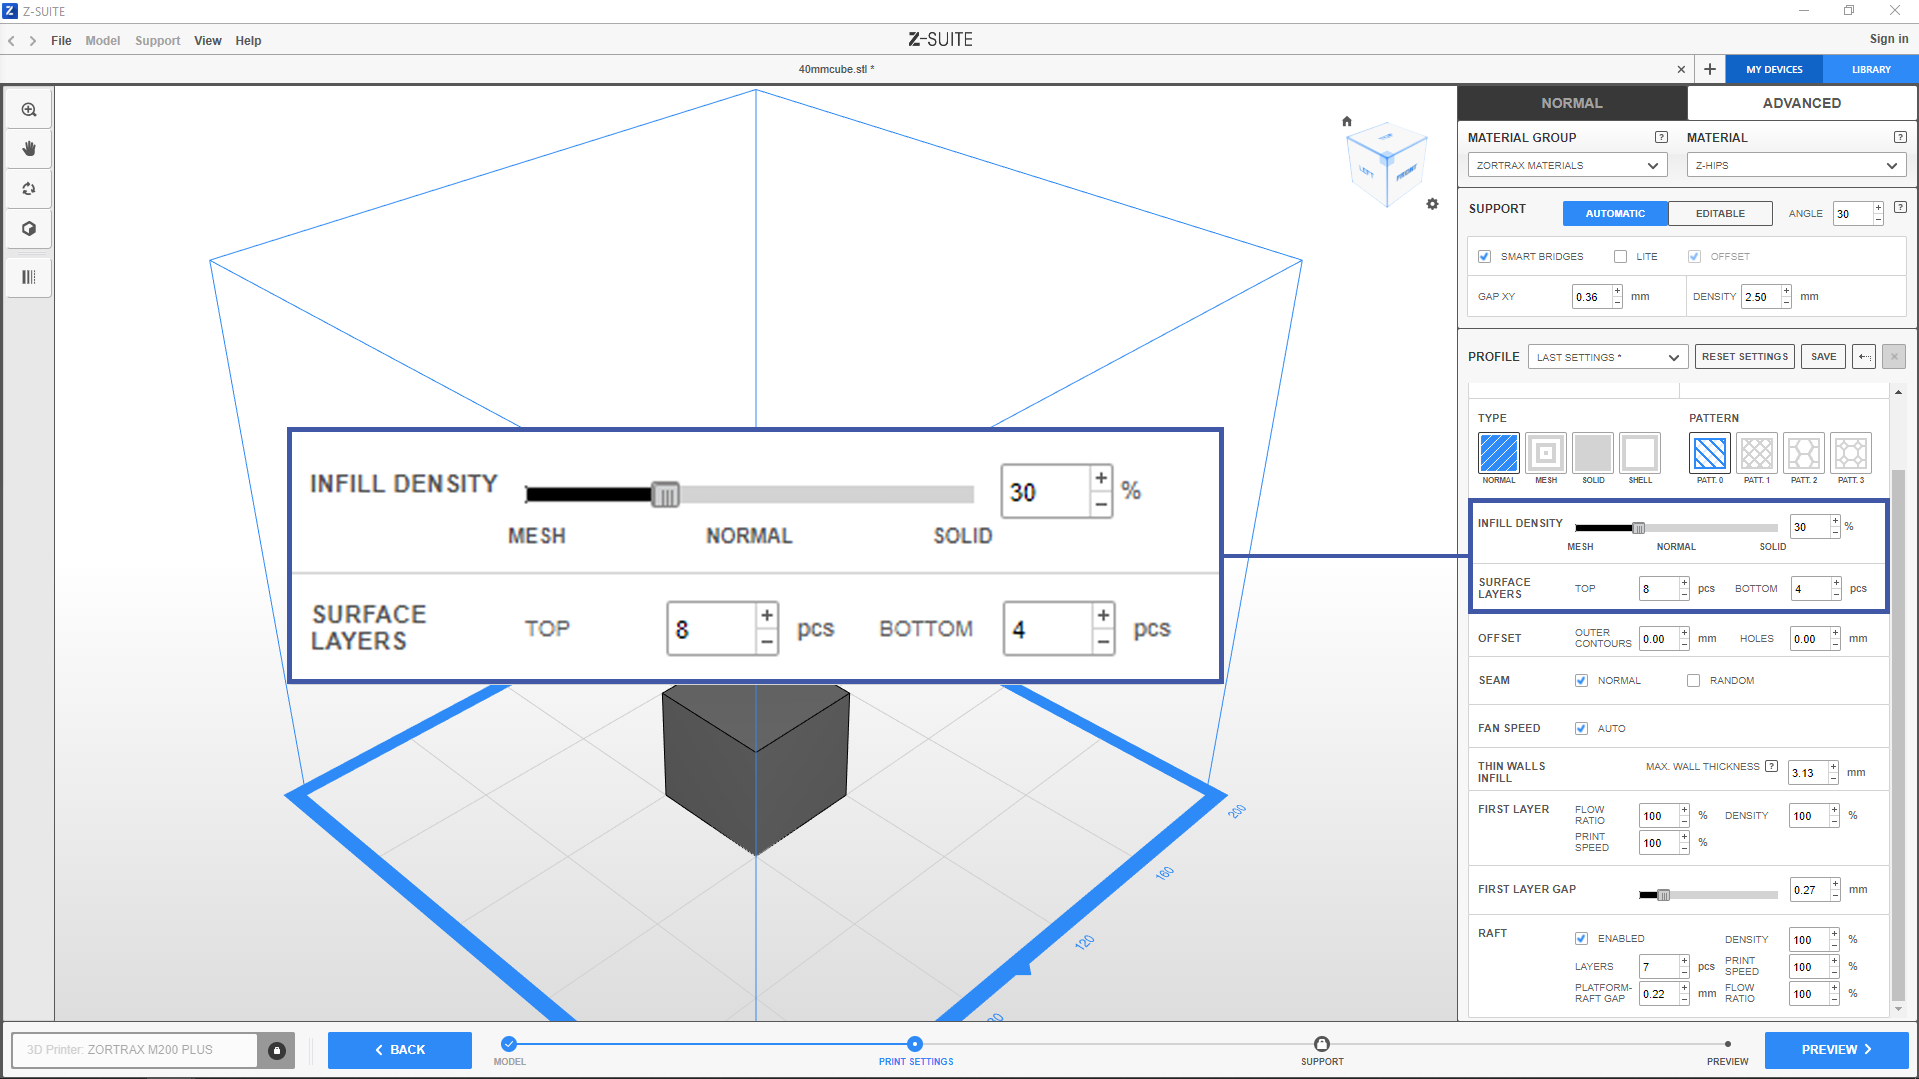Open the View menu
Screen dimensions: 1919x1079
(207, 41)
